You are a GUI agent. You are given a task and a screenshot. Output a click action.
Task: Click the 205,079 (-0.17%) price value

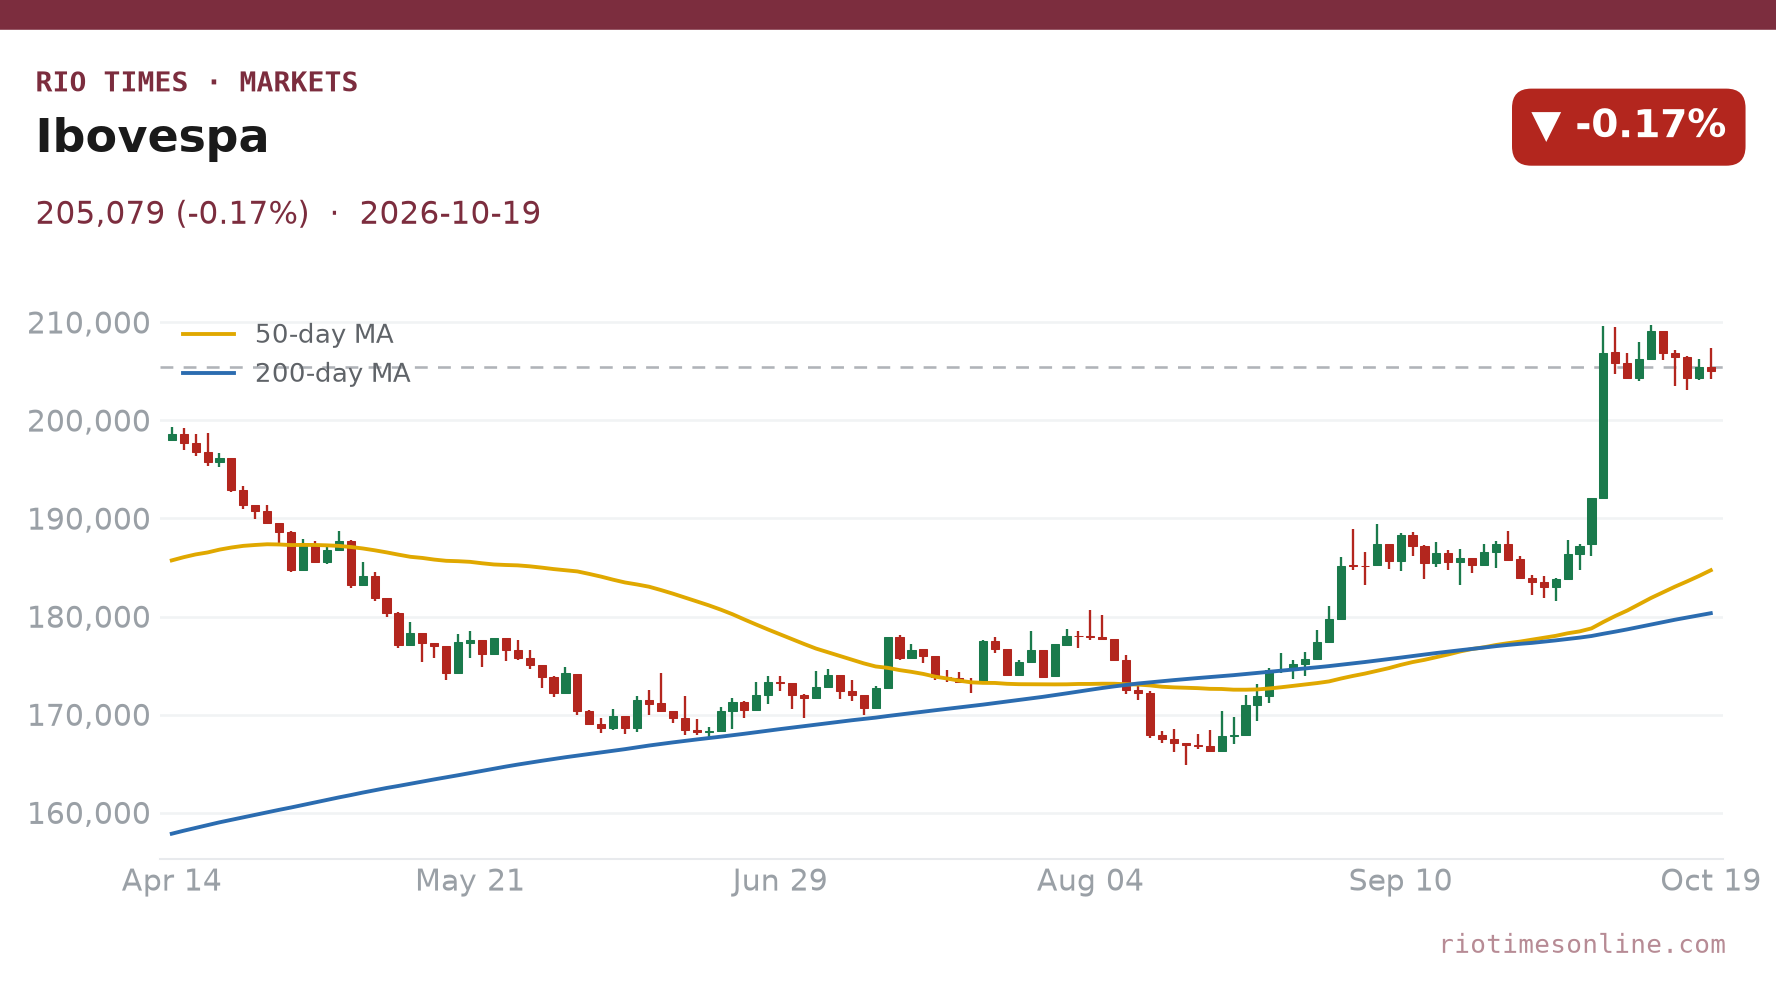(x=172, y=214)
